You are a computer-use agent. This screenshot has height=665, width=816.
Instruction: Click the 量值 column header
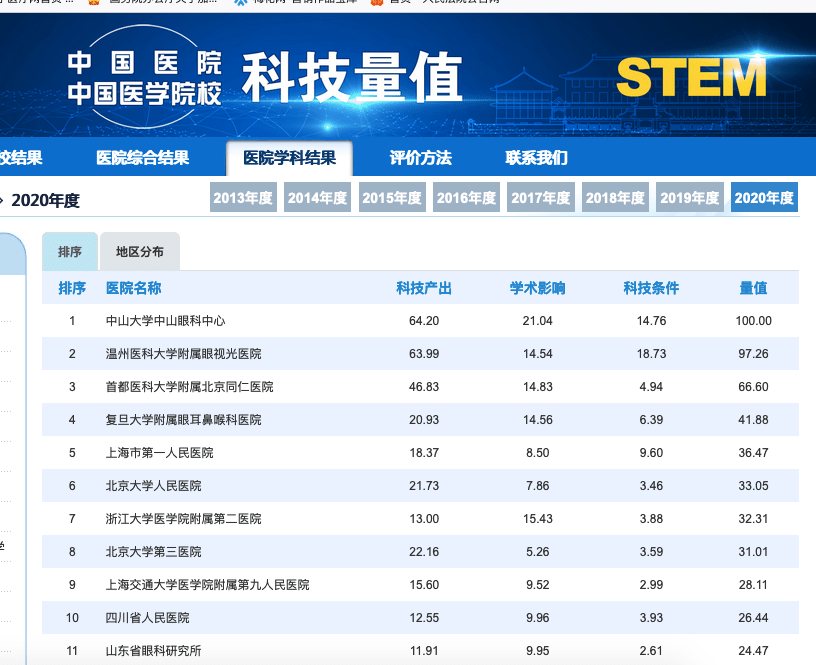[x=753, y=288]
